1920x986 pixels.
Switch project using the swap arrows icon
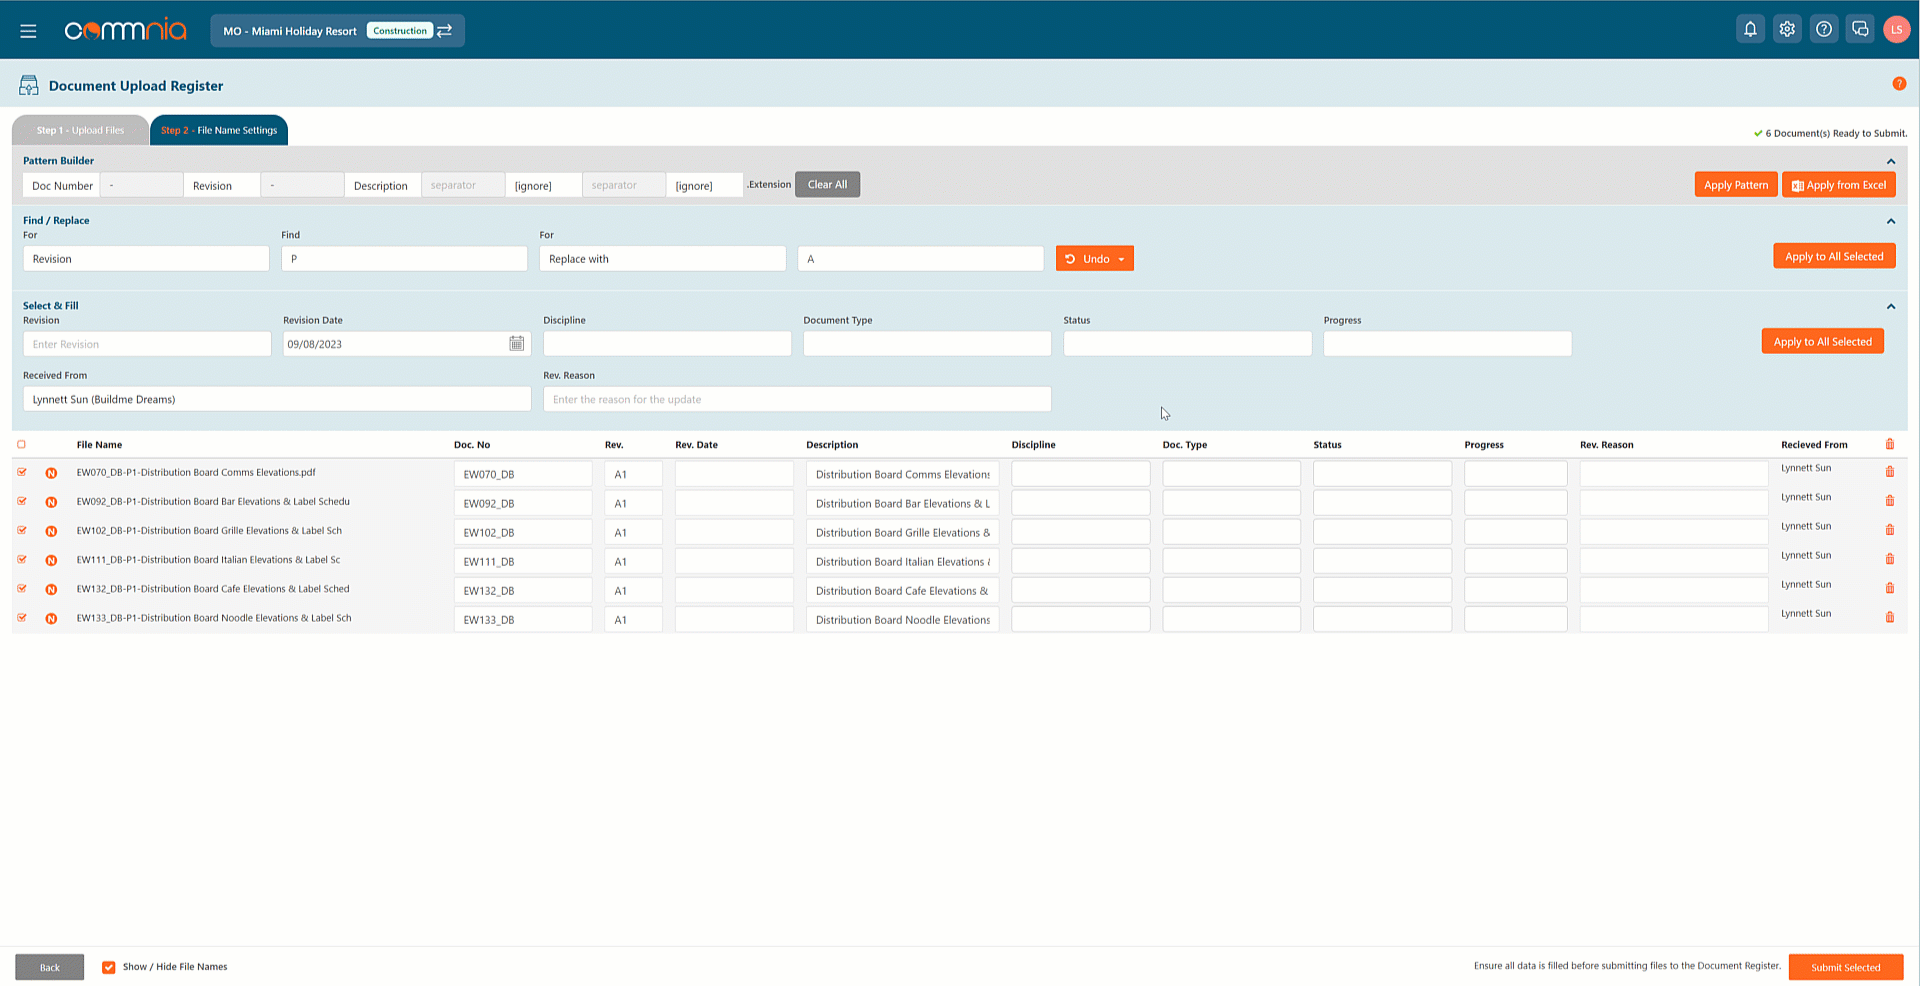click(x=445, y=31)
